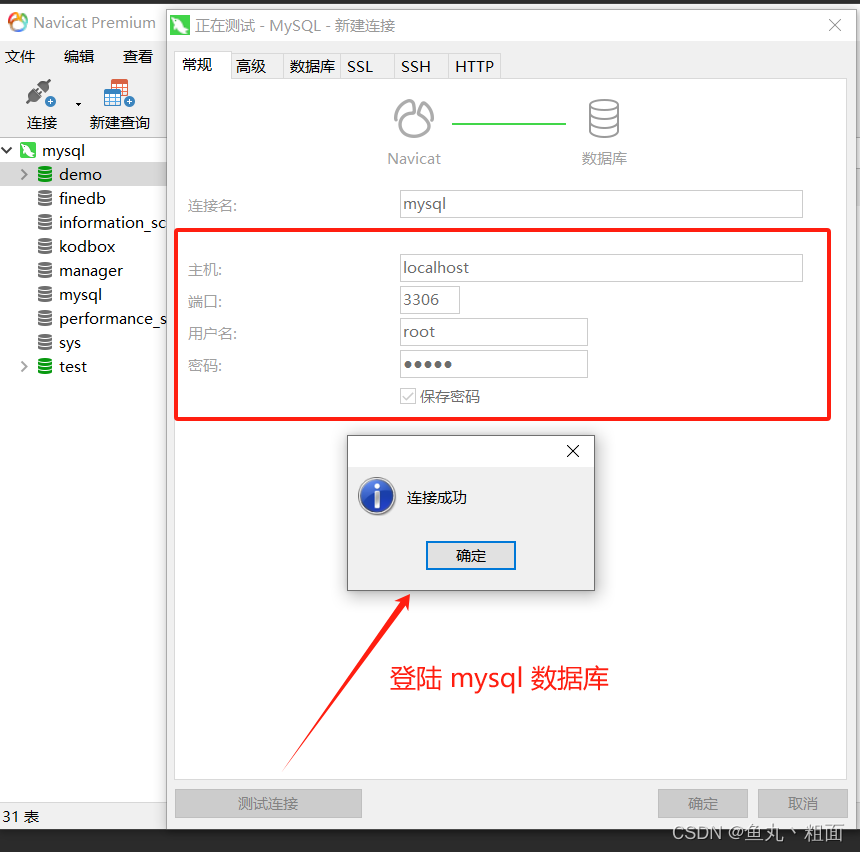Image resolution: width=860 pixels, height=852 pixels.
Task: Click the host field containing localhost
Action: [601, 268]
